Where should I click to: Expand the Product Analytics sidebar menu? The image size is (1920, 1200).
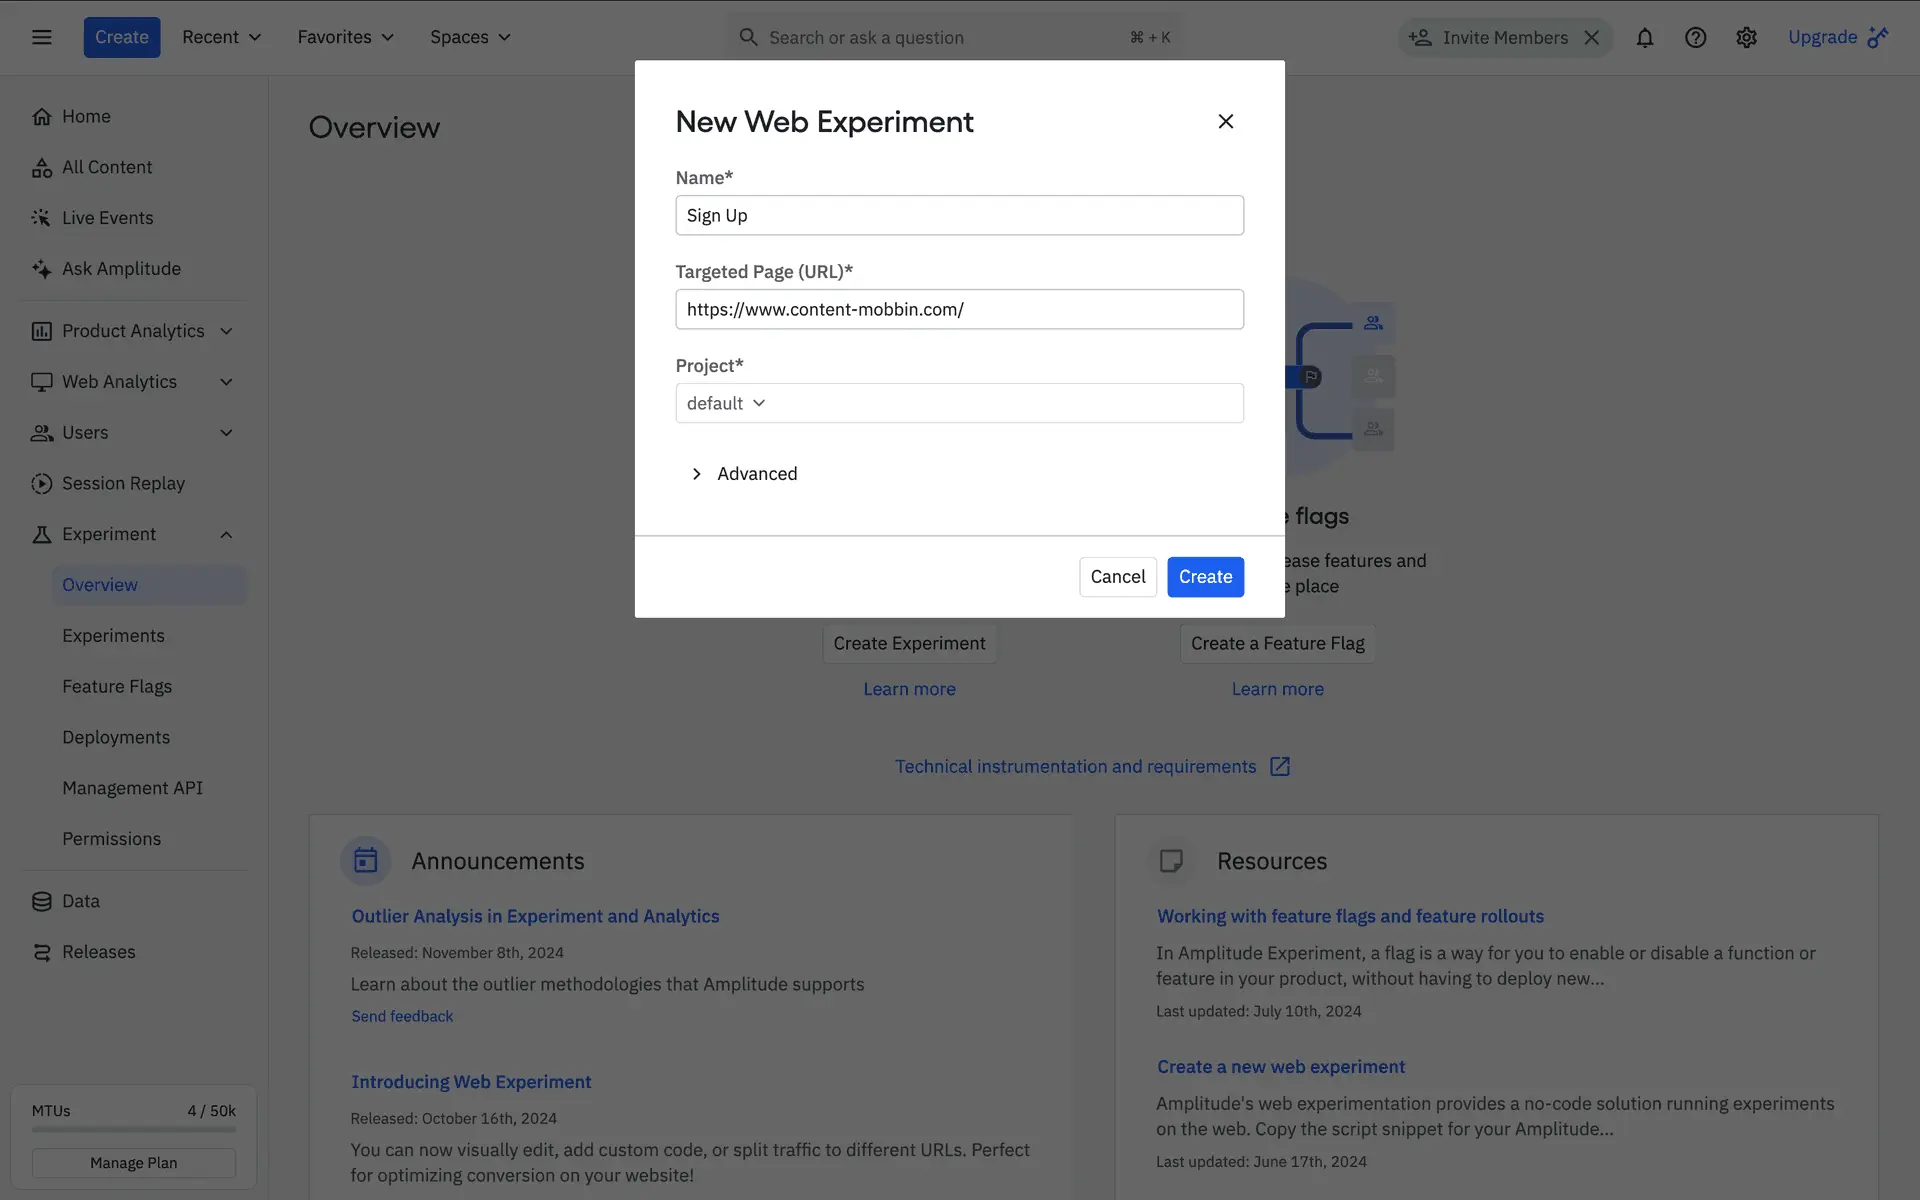tap(226, 331)
